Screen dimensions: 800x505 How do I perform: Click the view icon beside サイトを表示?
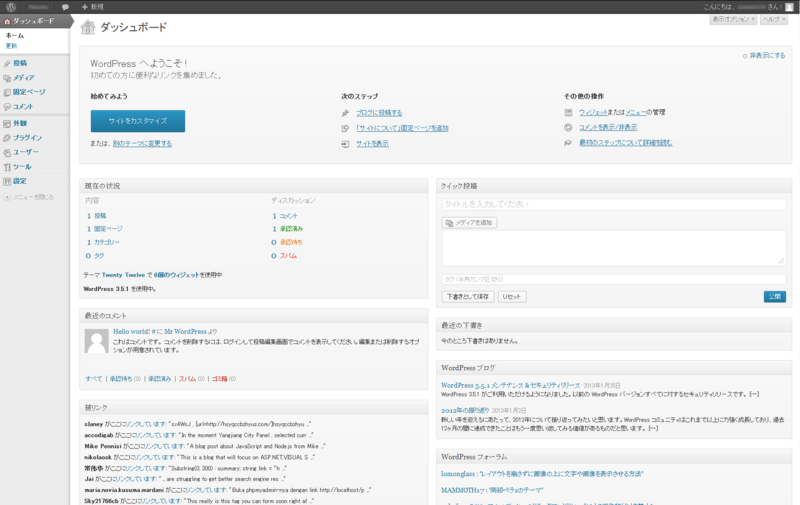(x=345, y=144)
